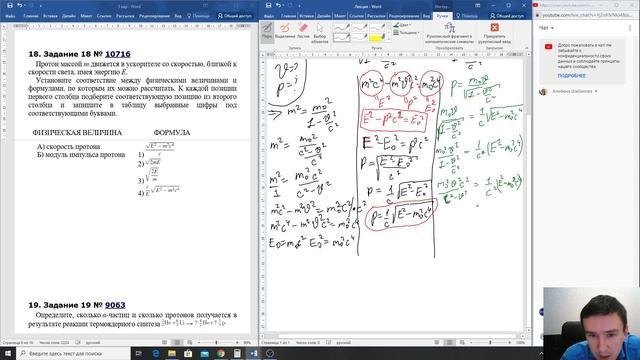Switch to print layout in left Word
Viewport: 640px width, 360px height.
click(x=177, y=342)
